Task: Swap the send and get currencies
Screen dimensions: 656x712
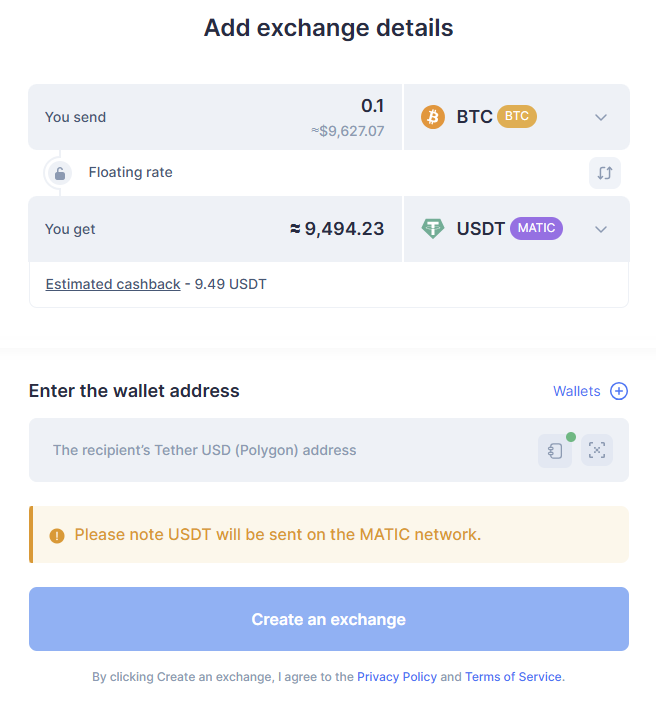Action: (x=604, y=172)
